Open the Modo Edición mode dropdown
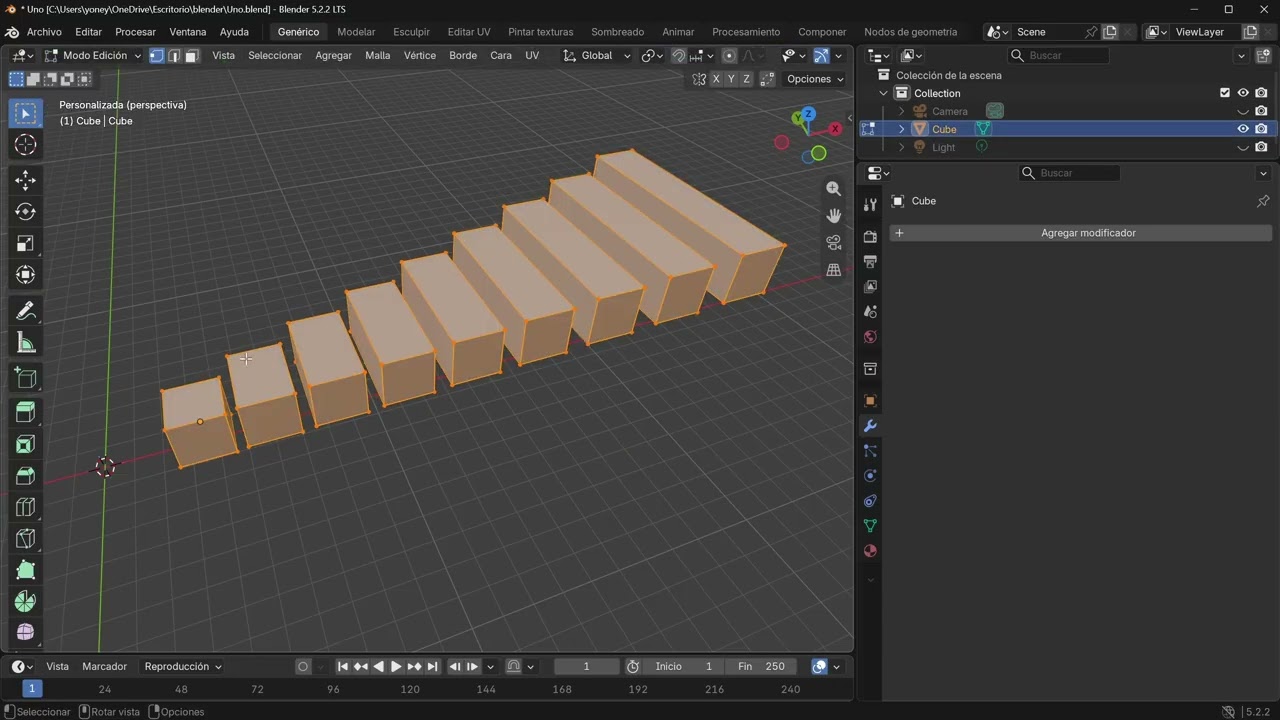This screenshot has width=1280, height=720. [93, 56]
